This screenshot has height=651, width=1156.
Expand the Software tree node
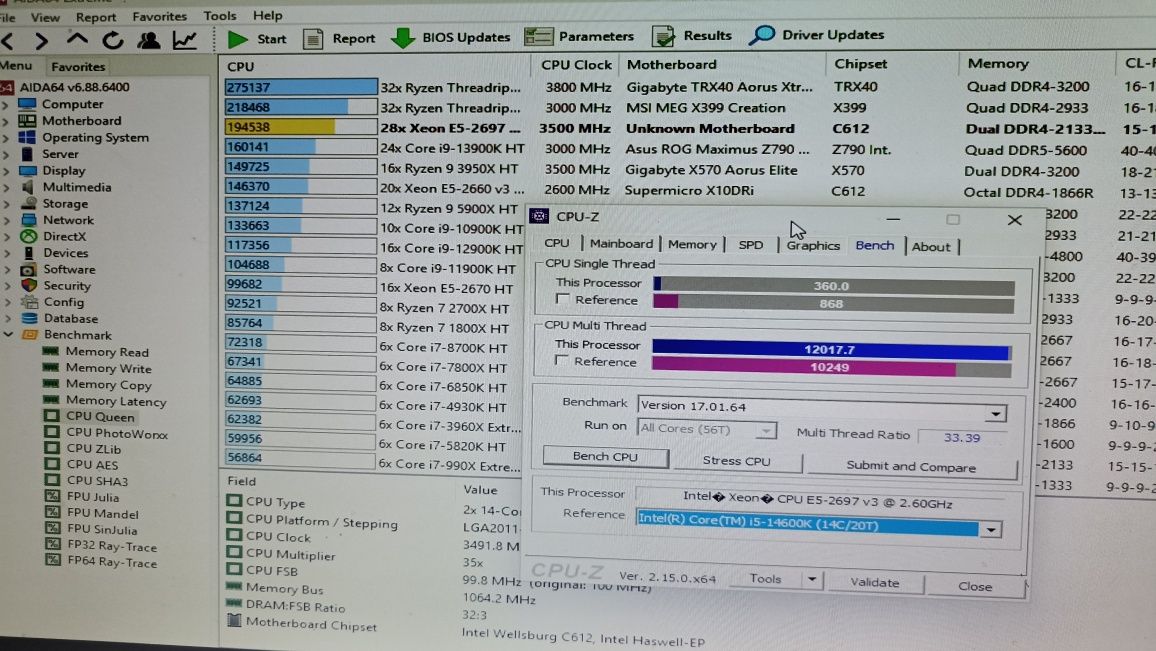tap(7, 269)
